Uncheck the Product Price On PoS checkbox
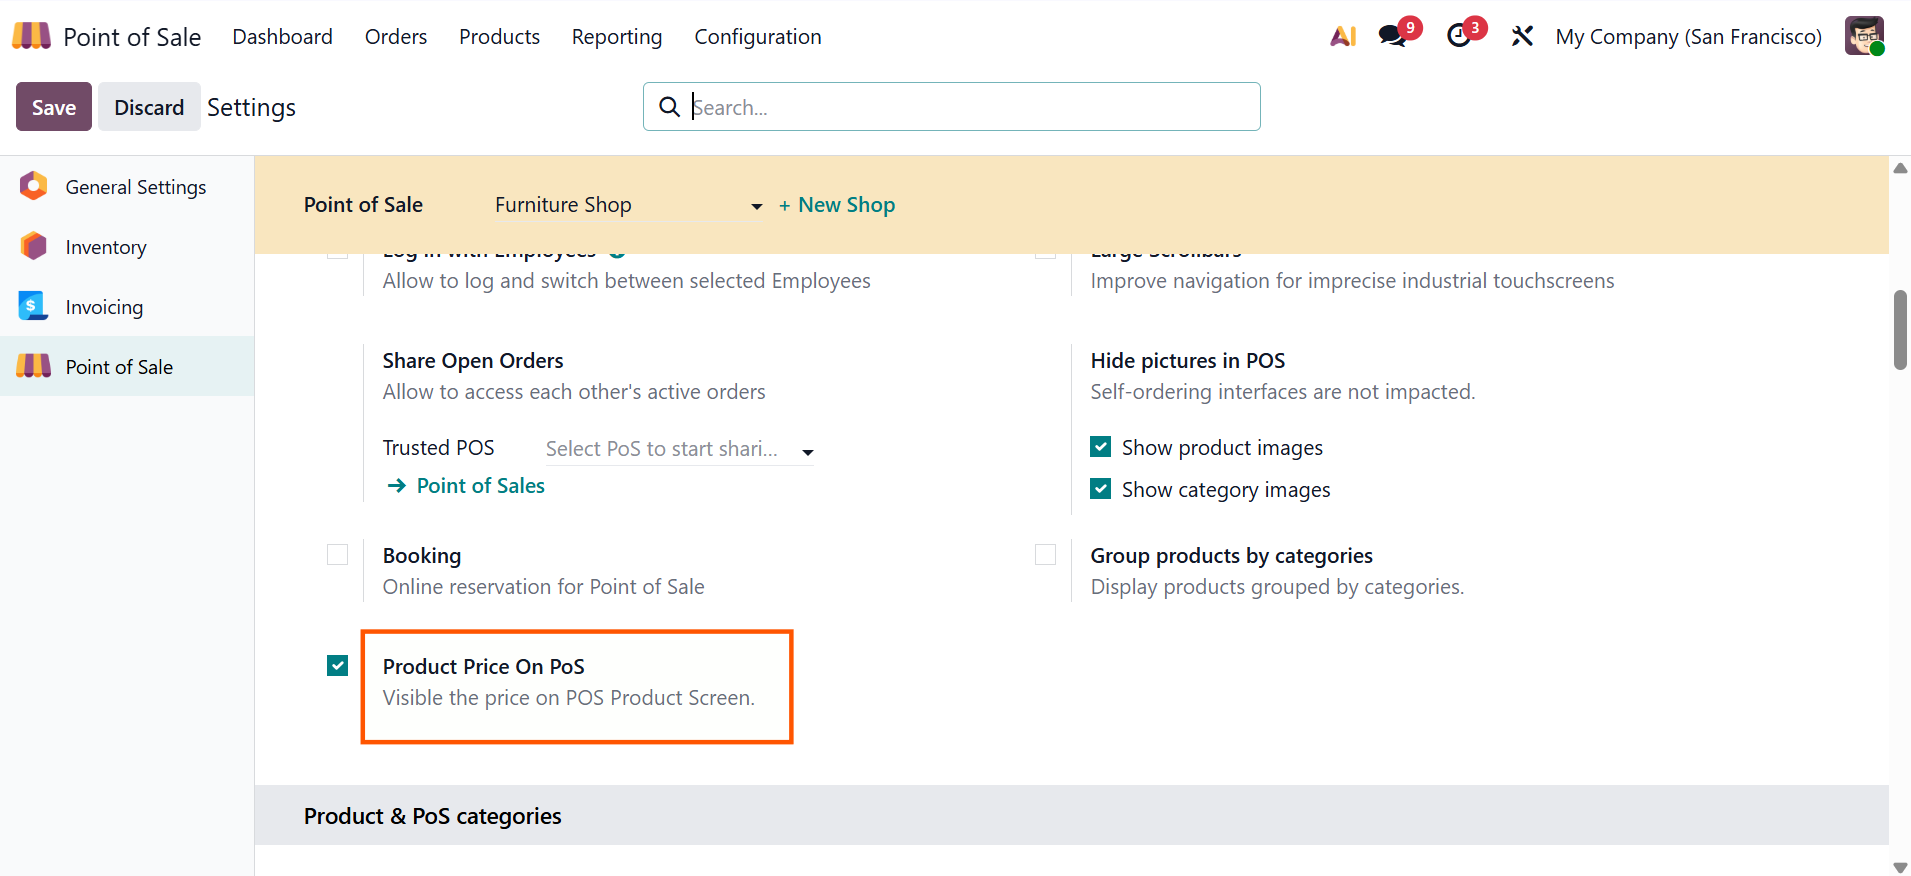 338,666
